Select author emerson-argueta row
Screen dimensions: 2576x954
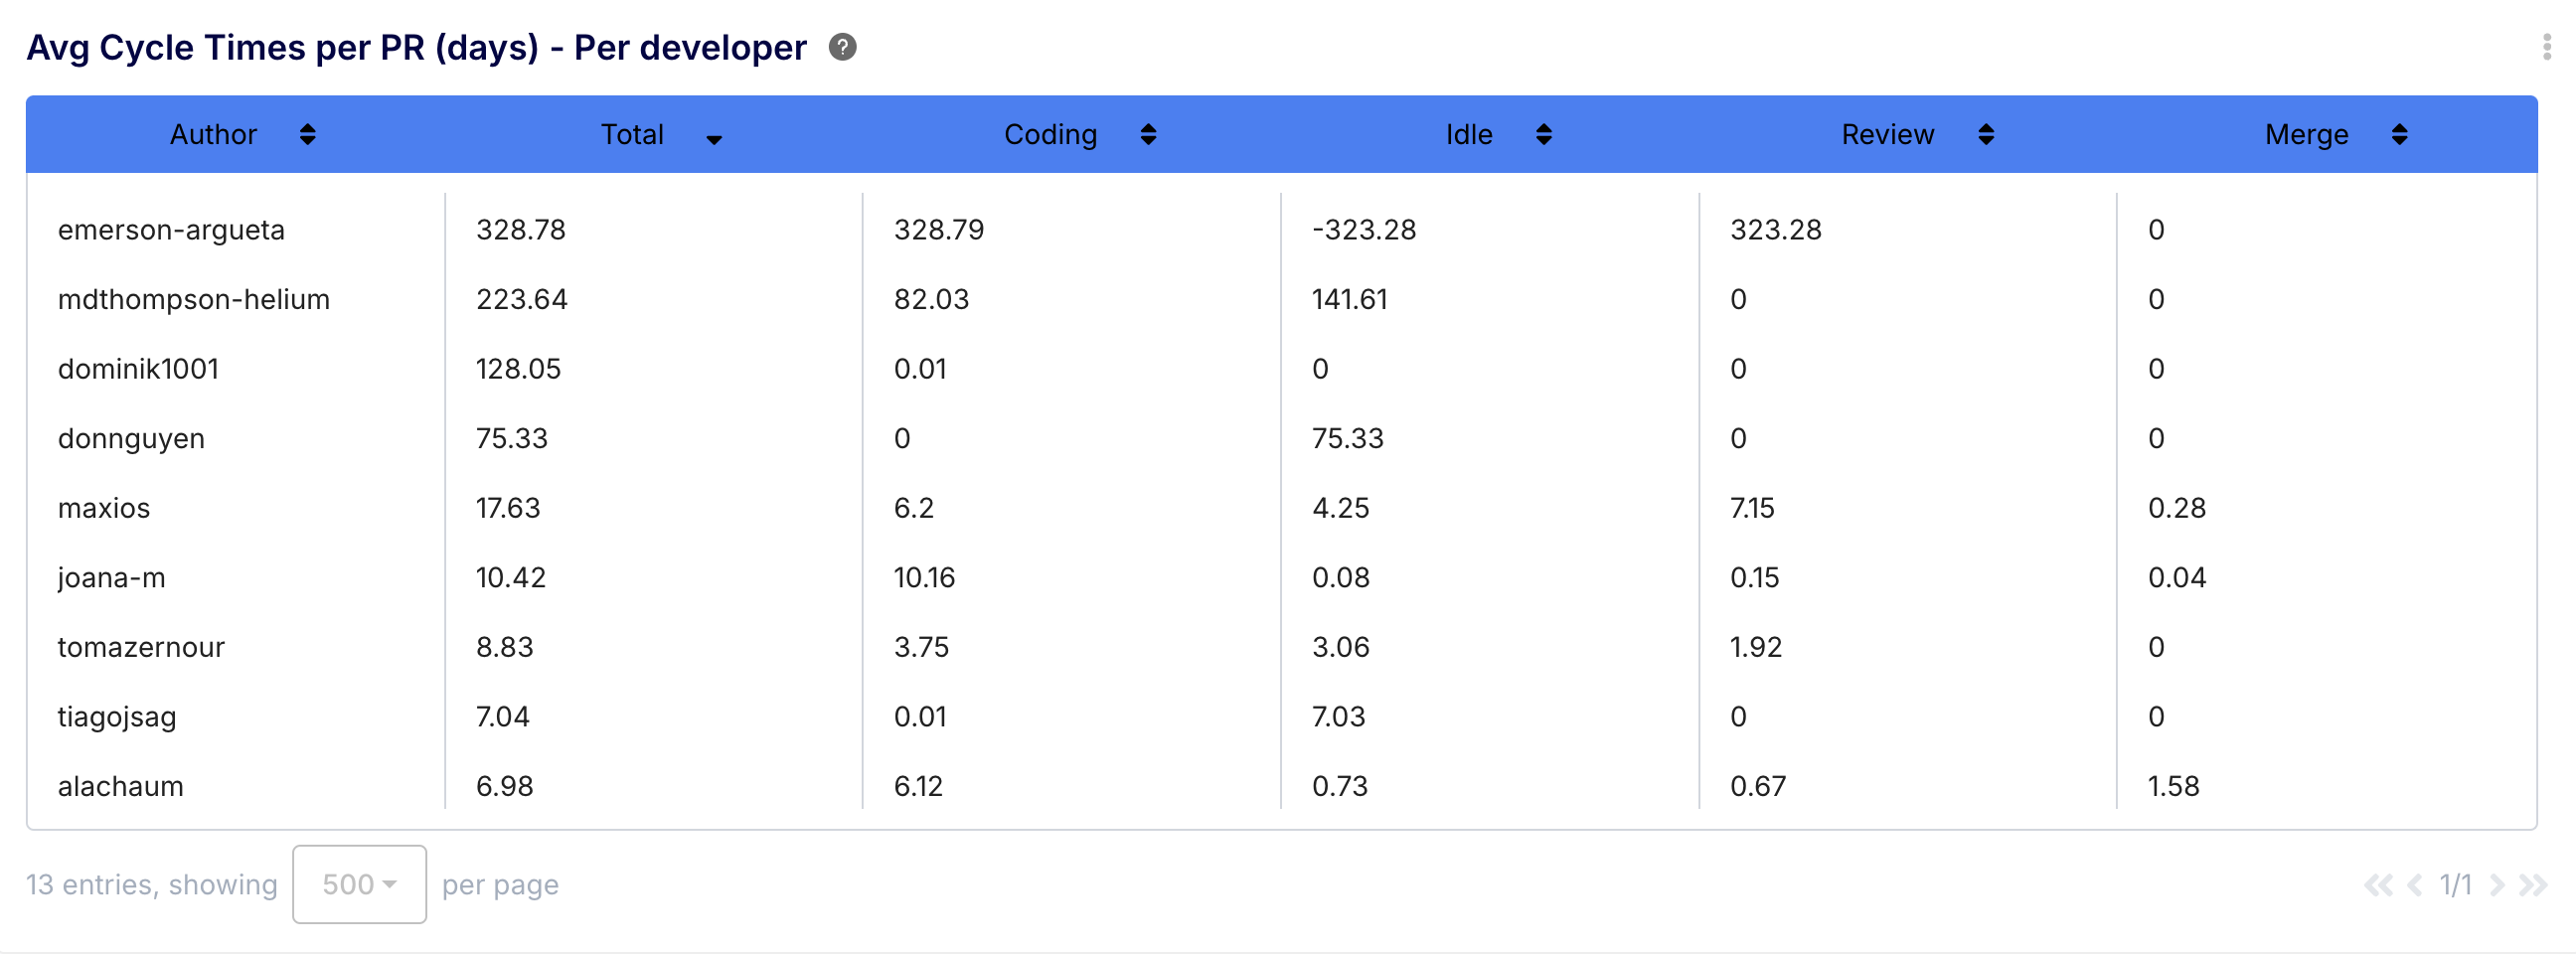tap(171, 230)
